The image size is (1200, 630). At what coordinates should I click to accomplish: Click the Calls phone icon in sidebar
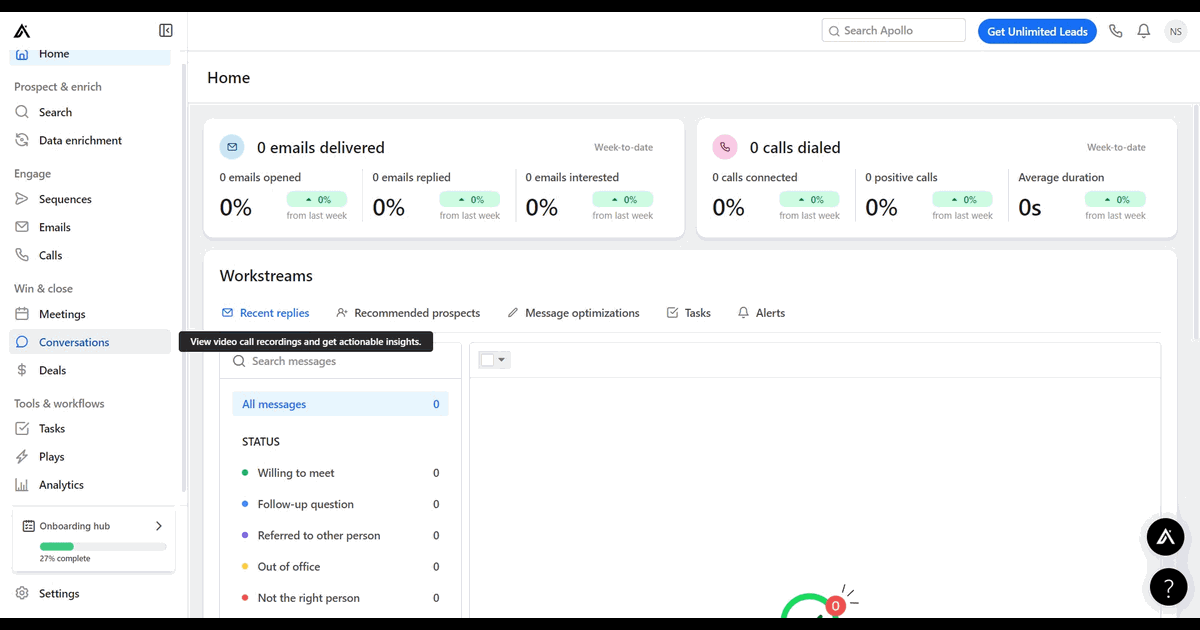(22, 255)
